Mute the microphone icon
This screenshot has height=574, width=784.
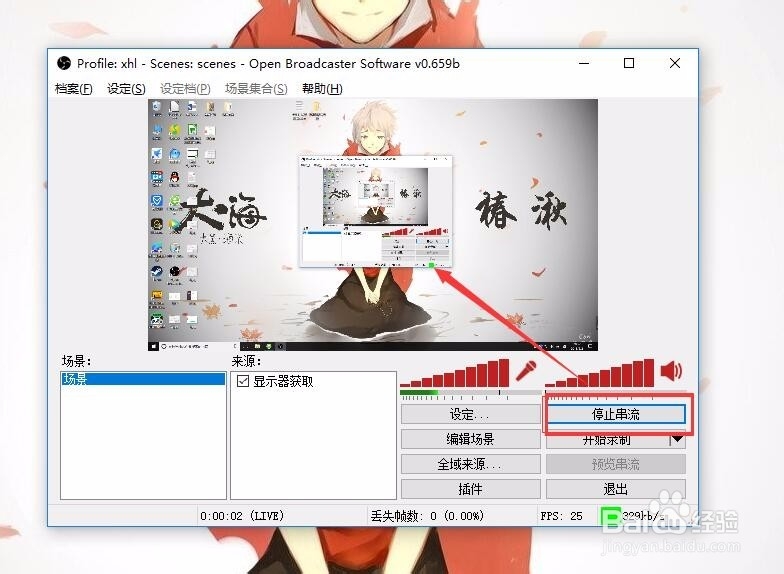(x=526, y=370)
